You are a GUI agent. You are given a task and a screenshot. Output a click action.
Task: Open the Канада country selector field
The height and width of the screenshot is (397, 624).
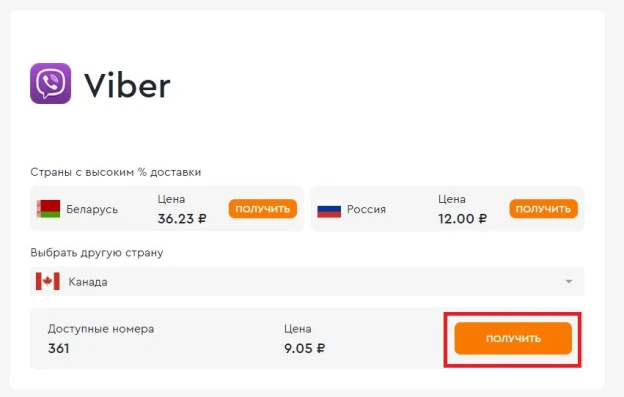(x=307, y=281)
